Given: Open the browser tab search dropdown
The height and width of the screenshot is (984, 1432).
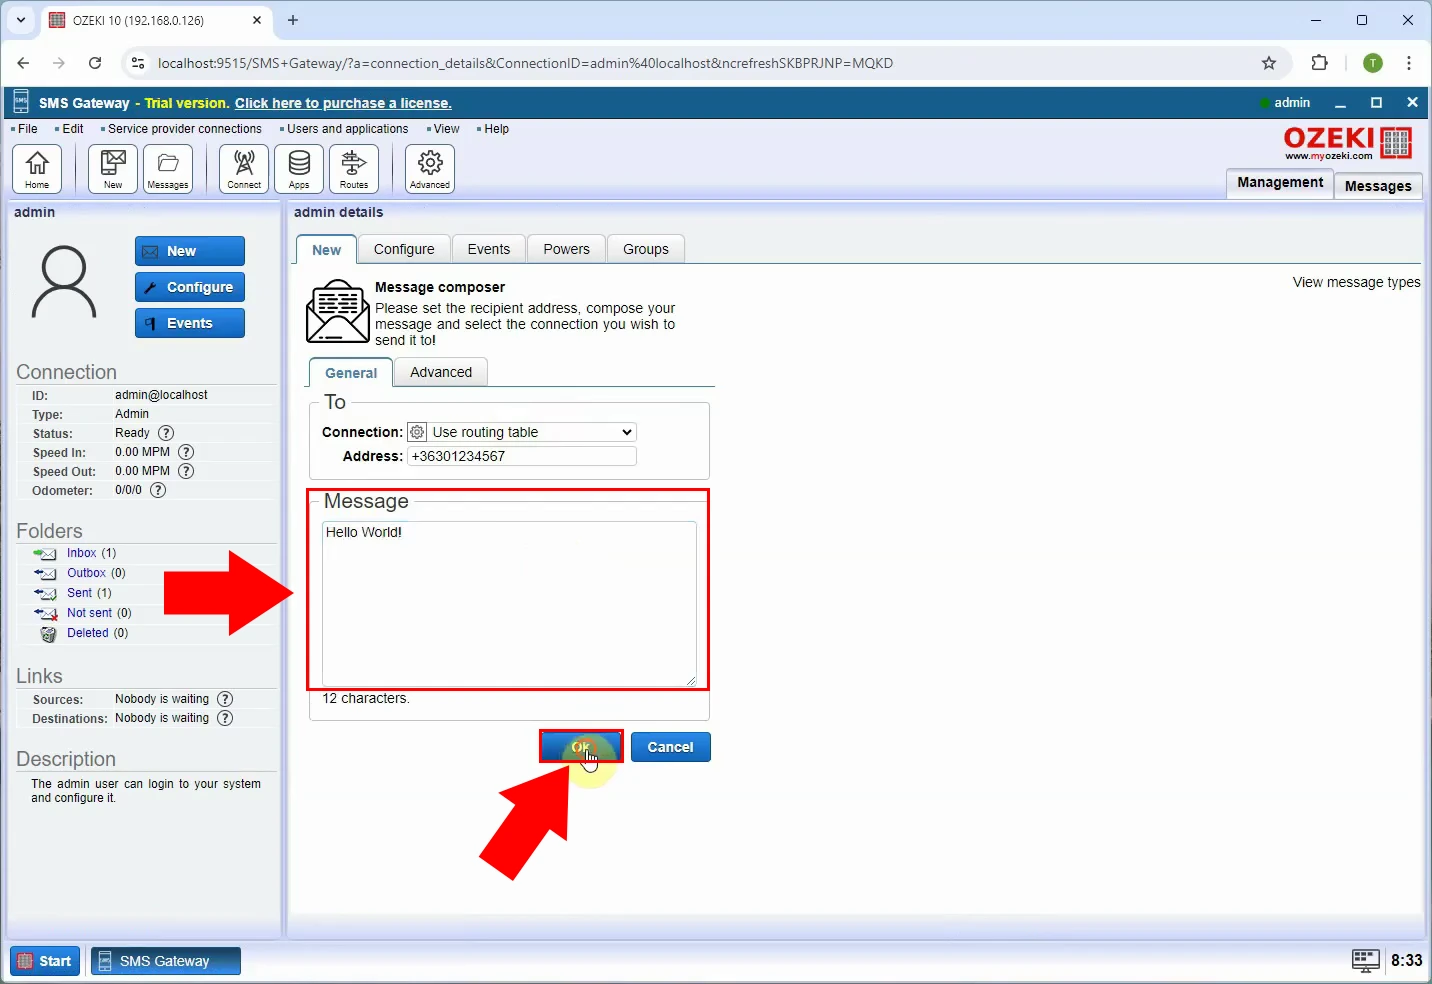Looking at the screenshot, I should (21, 20).
